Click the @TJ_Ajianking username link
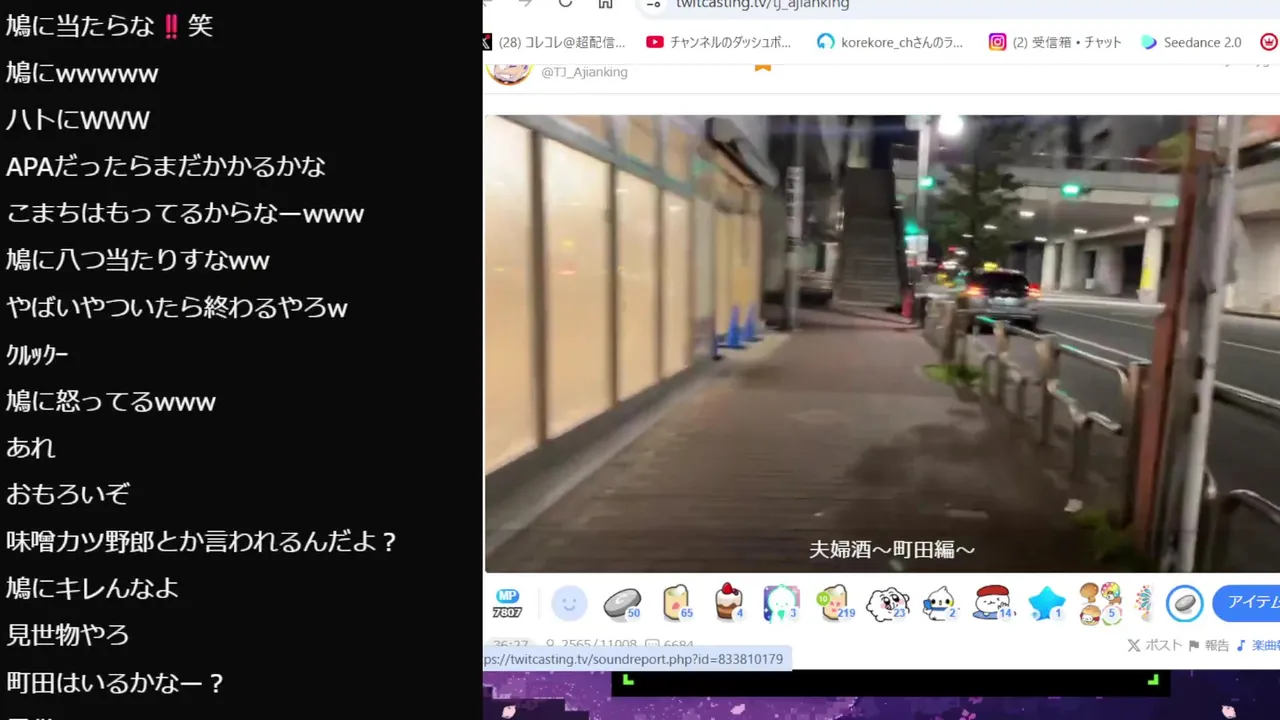Screen dimensions: 1280x720 pyautogui.click(x=584, y=72)
